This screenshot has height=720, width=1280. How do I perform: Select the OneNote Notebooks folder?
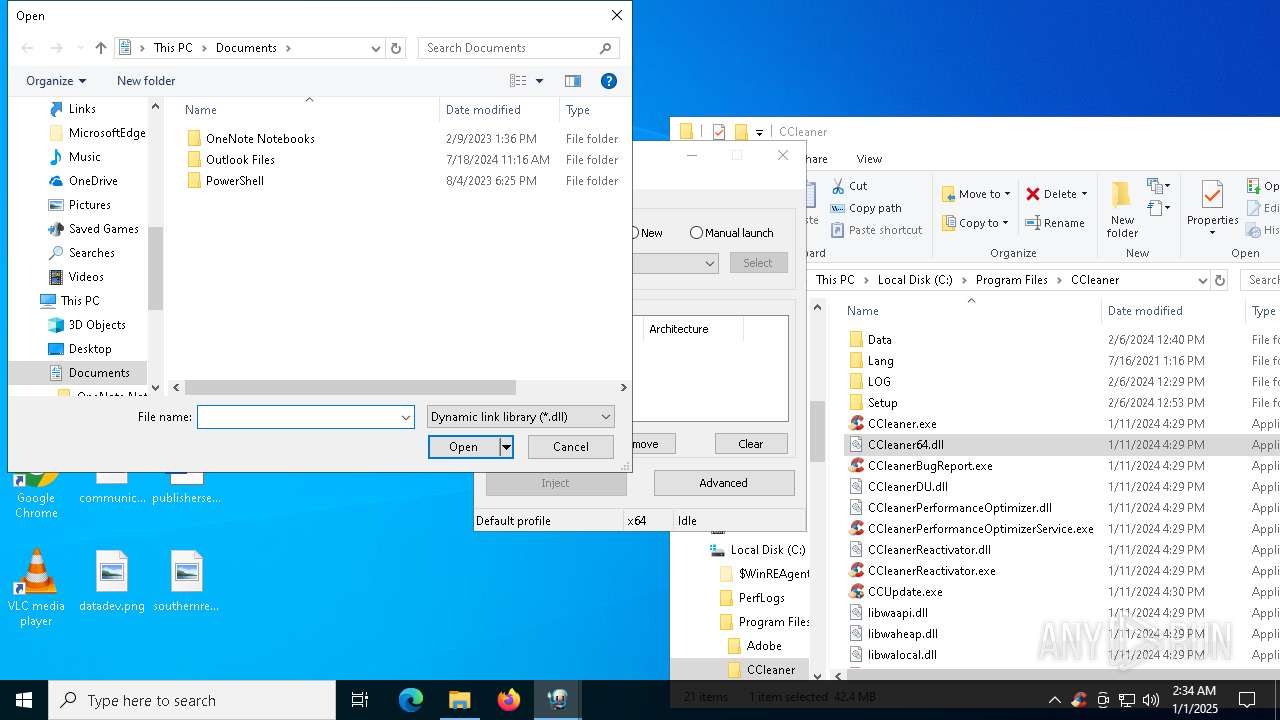260,139
